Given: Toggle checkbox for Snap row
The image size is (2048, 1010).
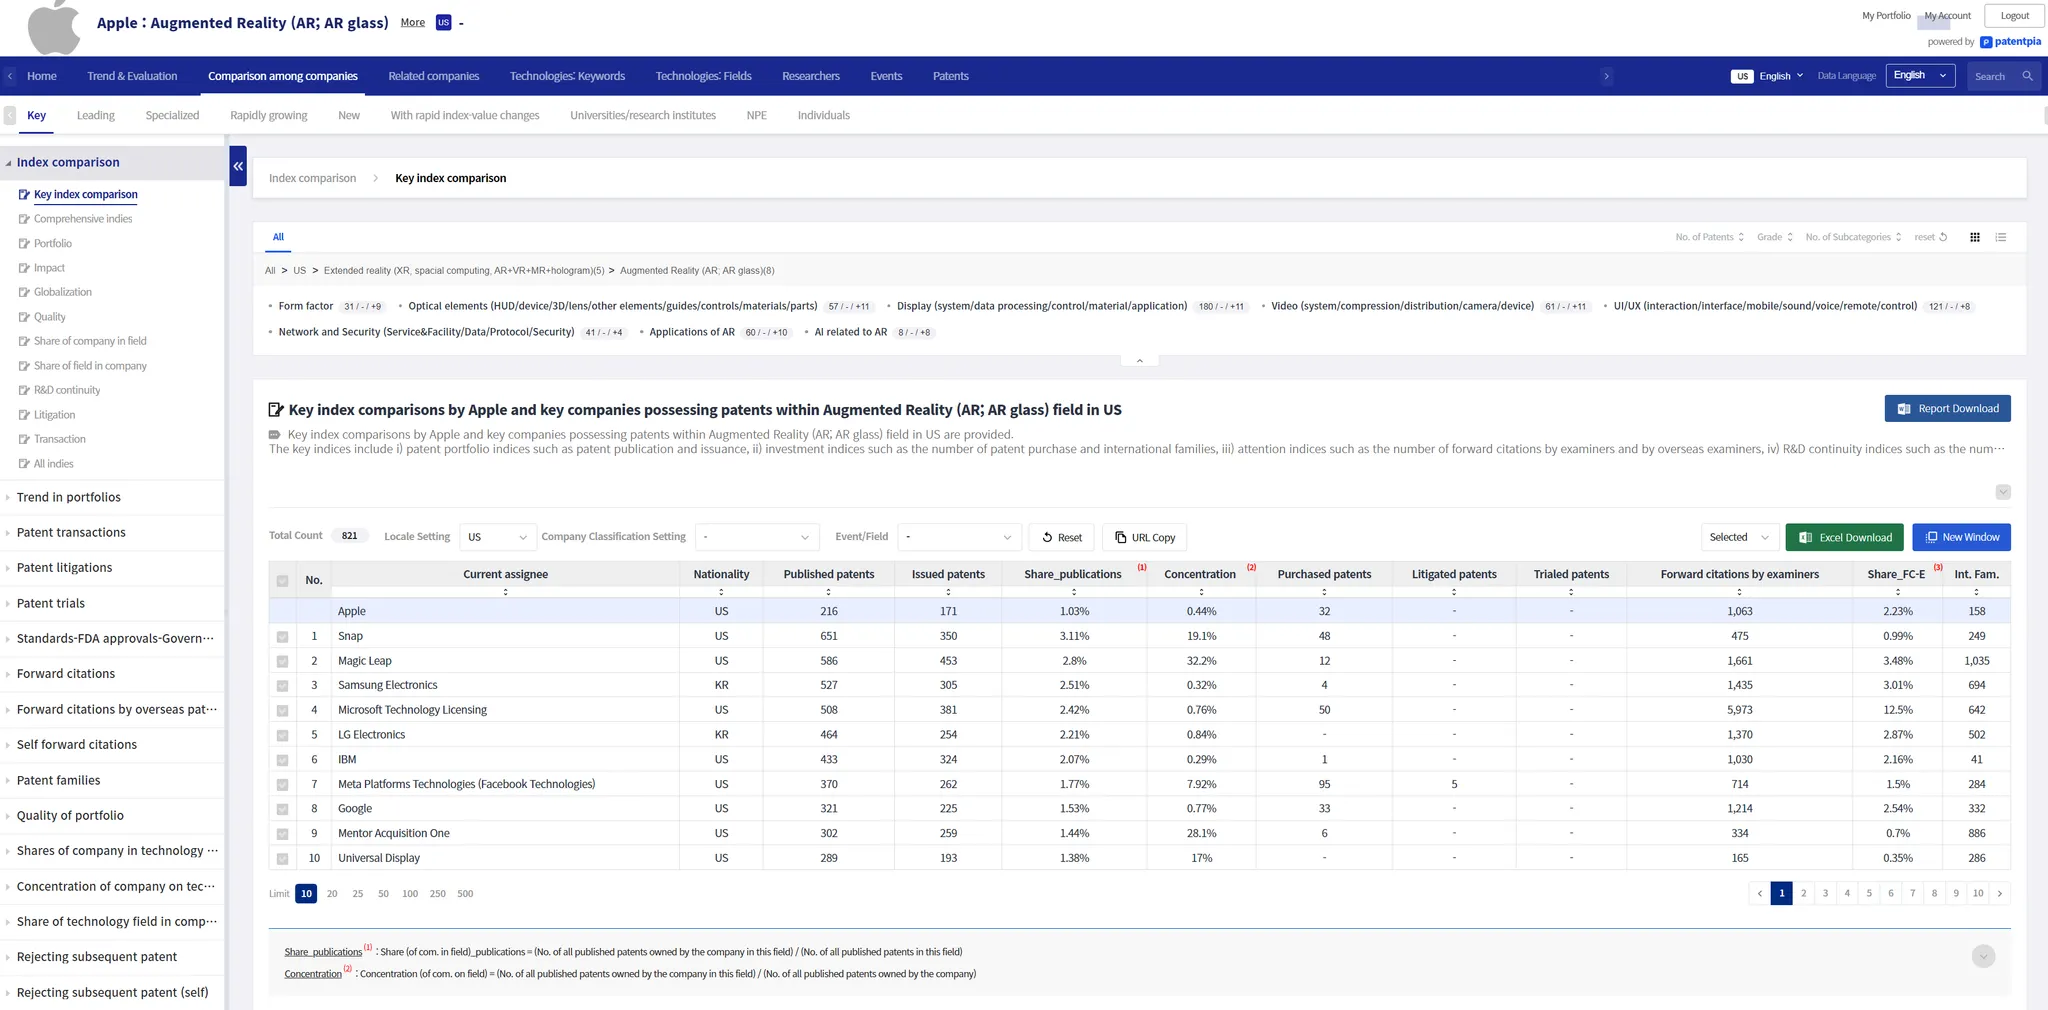Looking at the screenshot, I should tap(283, 637).
